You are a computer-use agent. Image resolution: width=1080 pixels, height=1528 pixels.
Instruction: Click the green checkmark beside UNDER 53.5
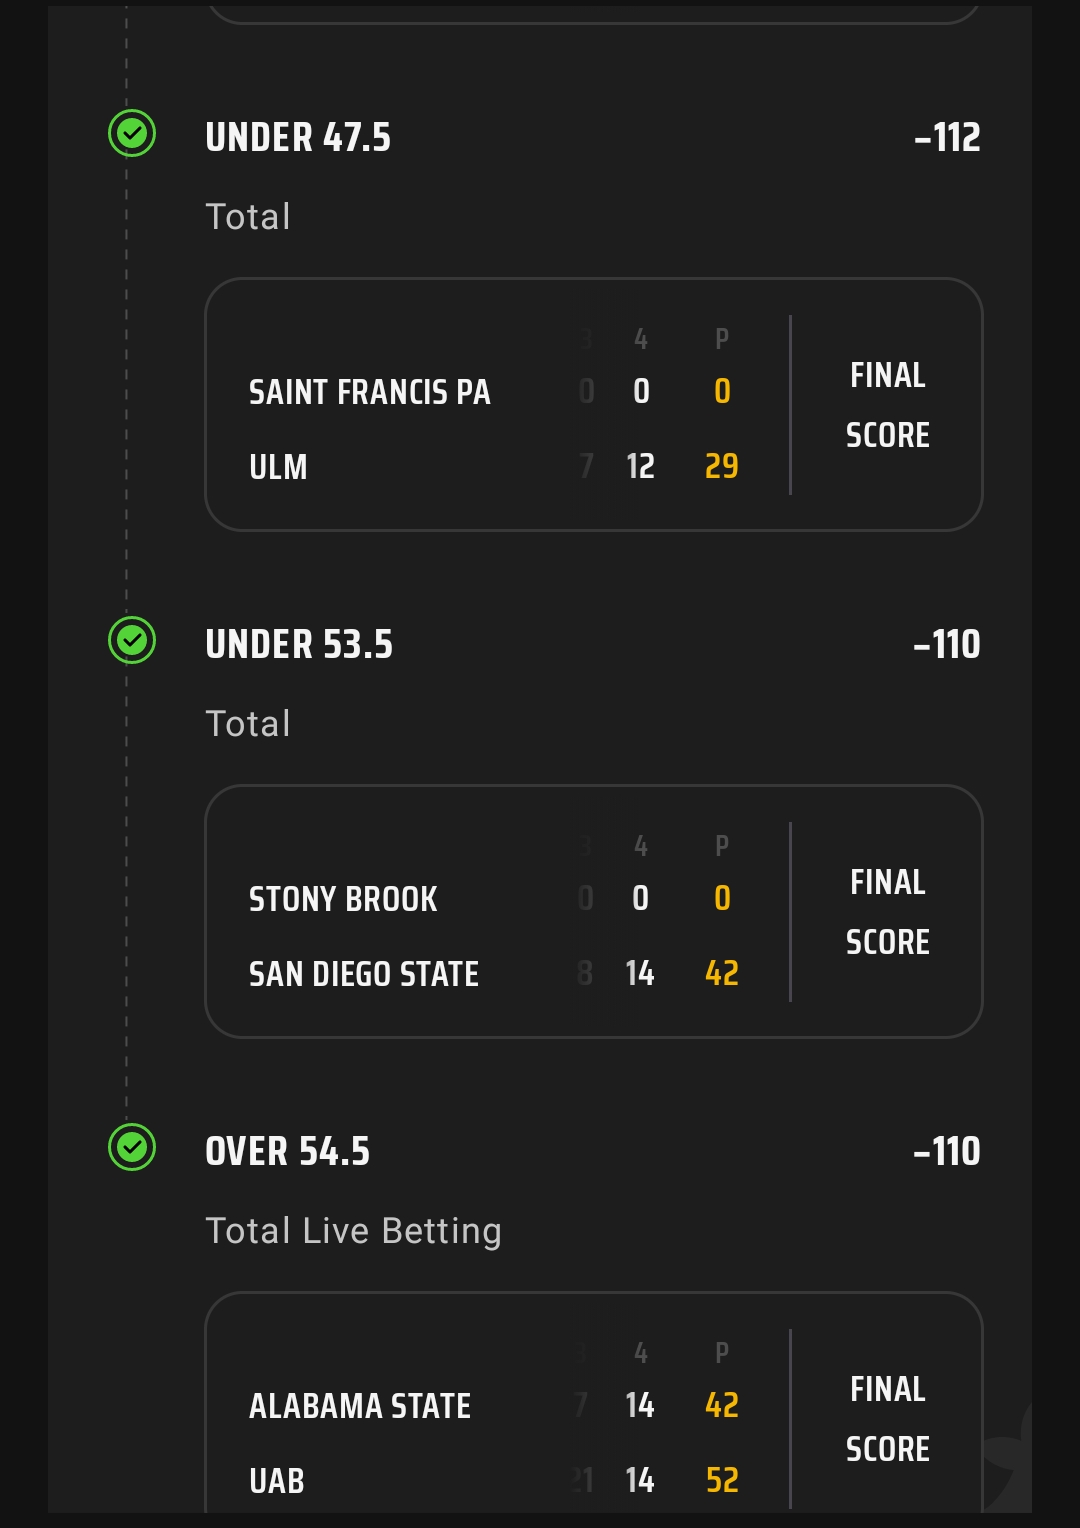tap(132, 640)
